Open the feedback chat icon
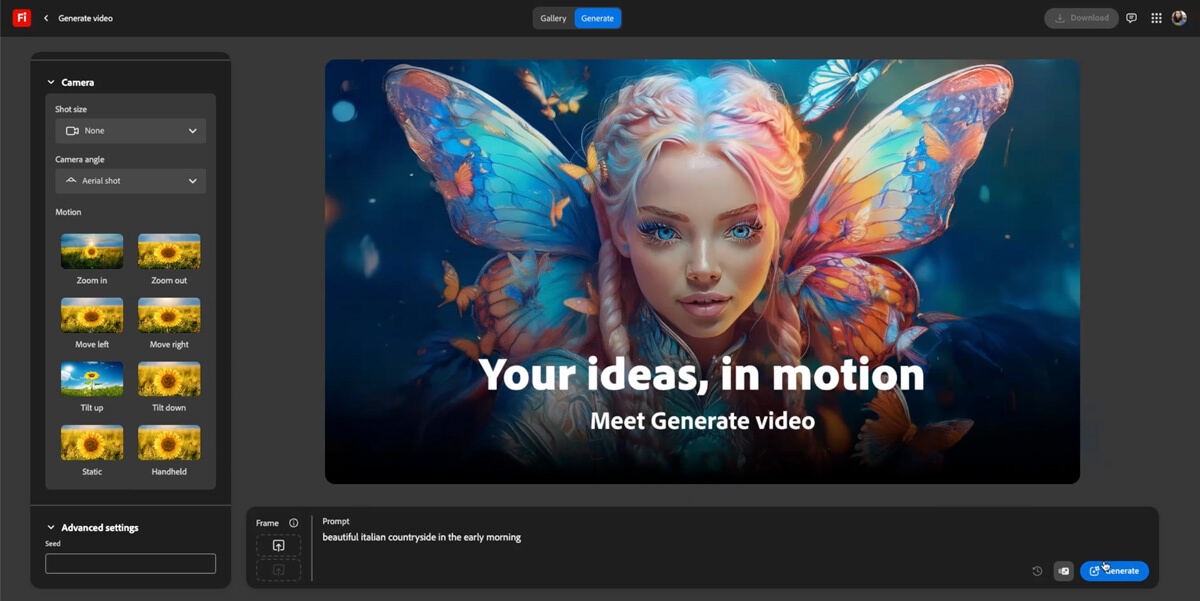The image size is (1200, 601). tap(1131, 18)
